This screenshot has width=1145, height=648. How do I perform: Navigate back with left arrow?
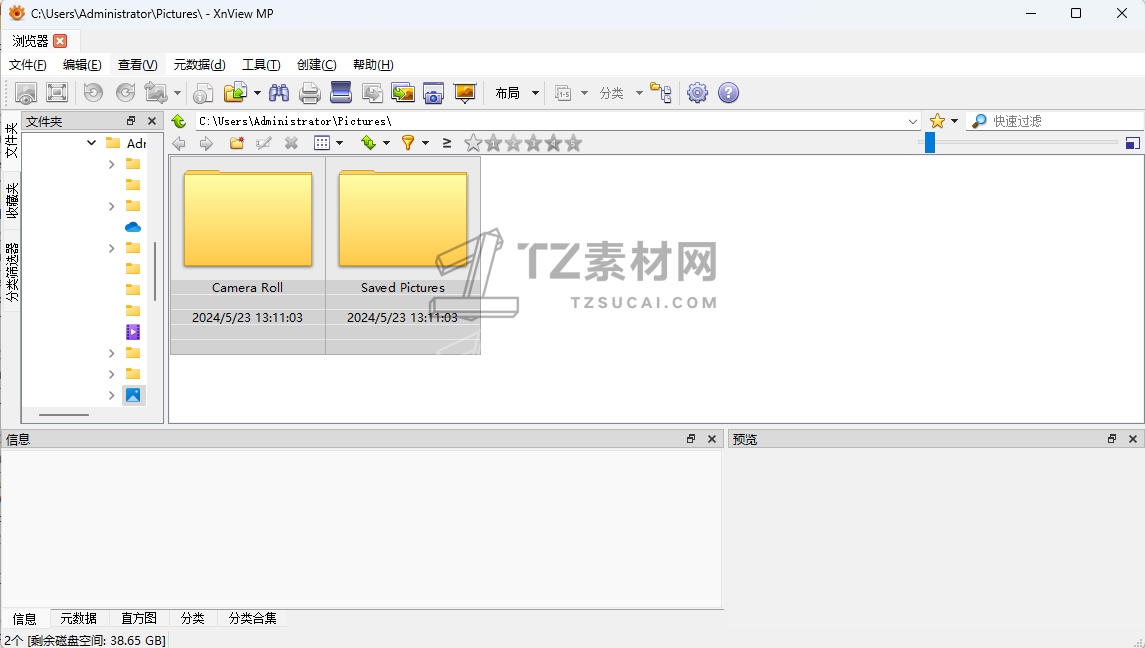pyautogui.click(x=179, y=143)
